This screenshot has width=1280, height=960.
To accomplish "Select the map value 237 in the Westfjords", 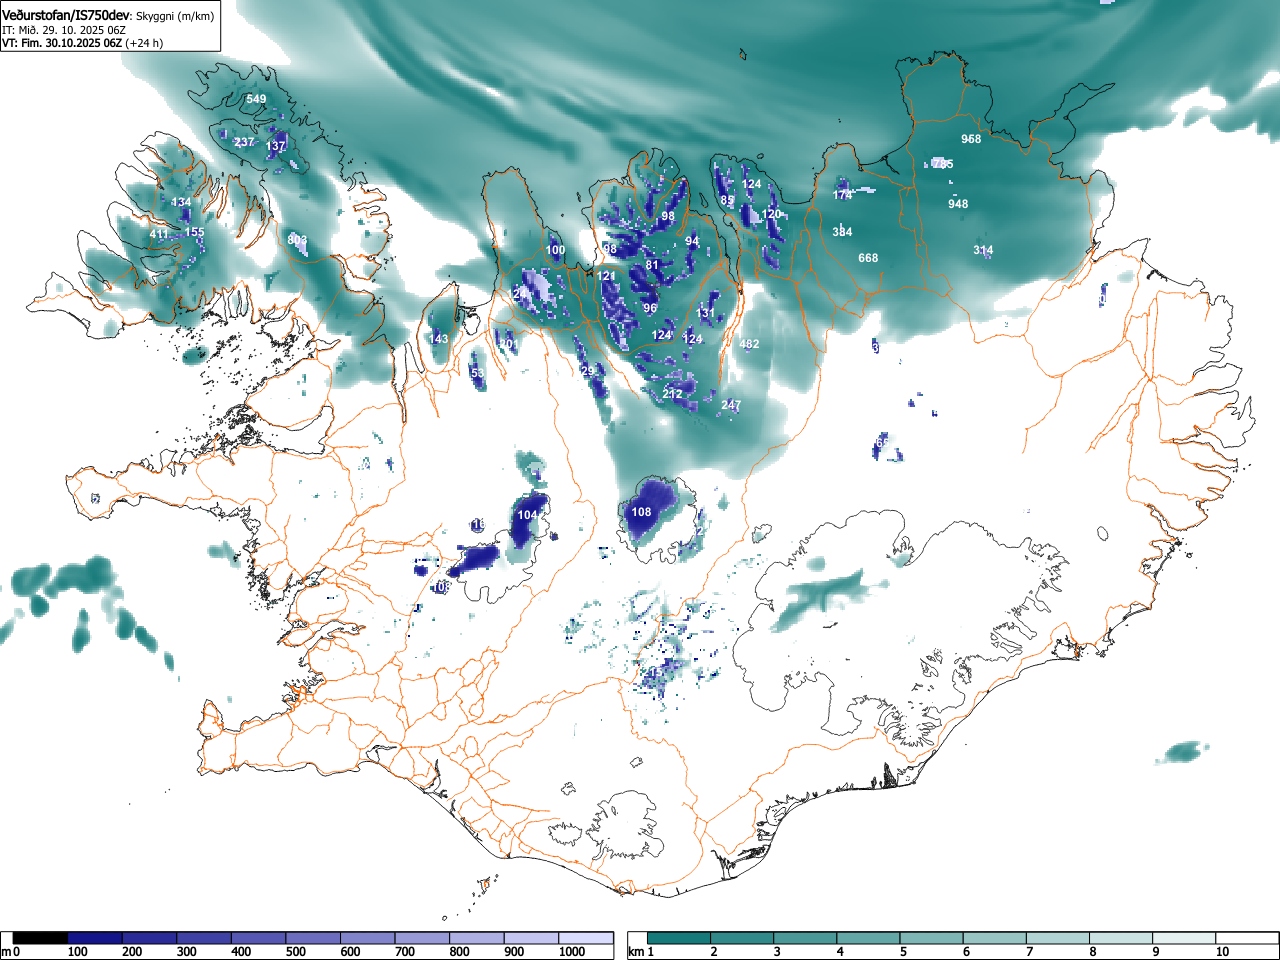I will tap(244, 142).
